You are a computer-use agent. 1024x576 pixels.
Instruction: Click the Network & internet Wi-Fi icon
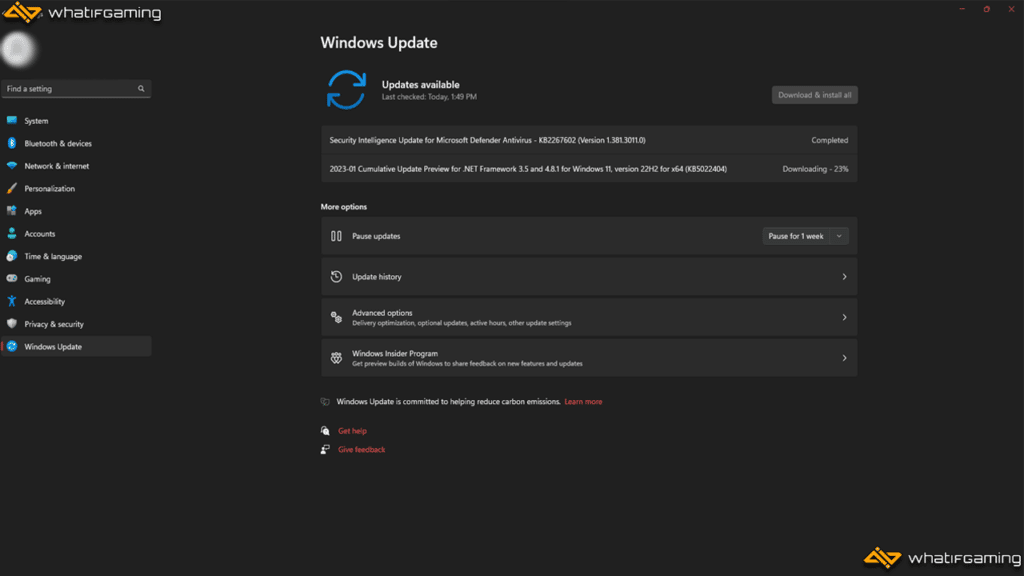[x=12, y=166]
